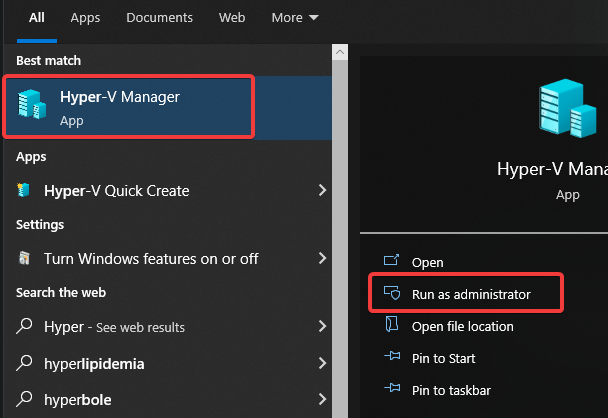This screenshot has width=608, height=418.
Task: Expand the Hyper web result chevron
Action: pyautogui.click(x=322, y=326)
